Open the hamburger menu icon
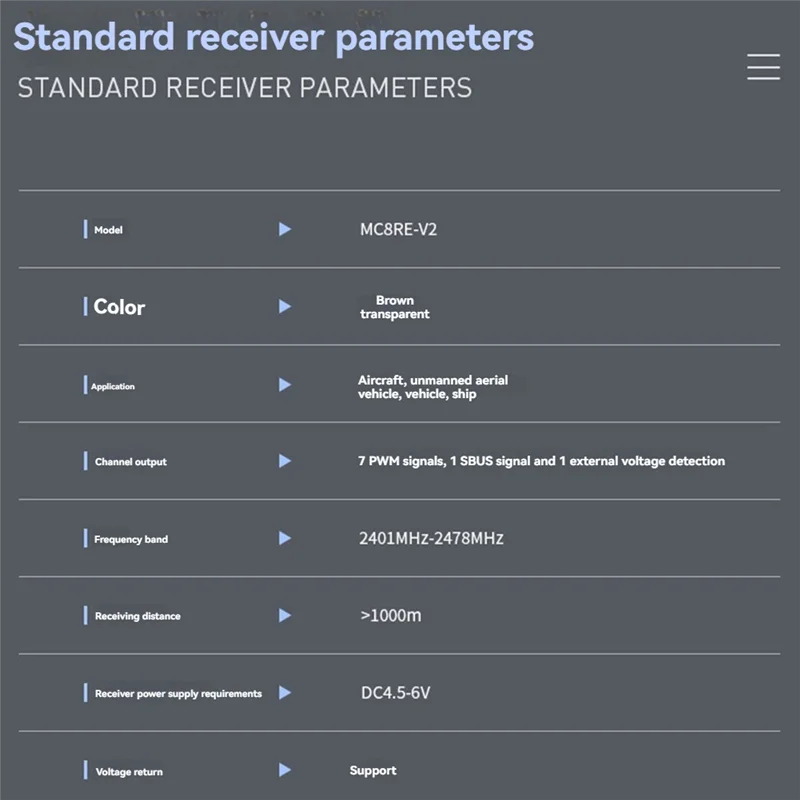The height and width of the screenshot is (800, 800). tap(763, 66)
